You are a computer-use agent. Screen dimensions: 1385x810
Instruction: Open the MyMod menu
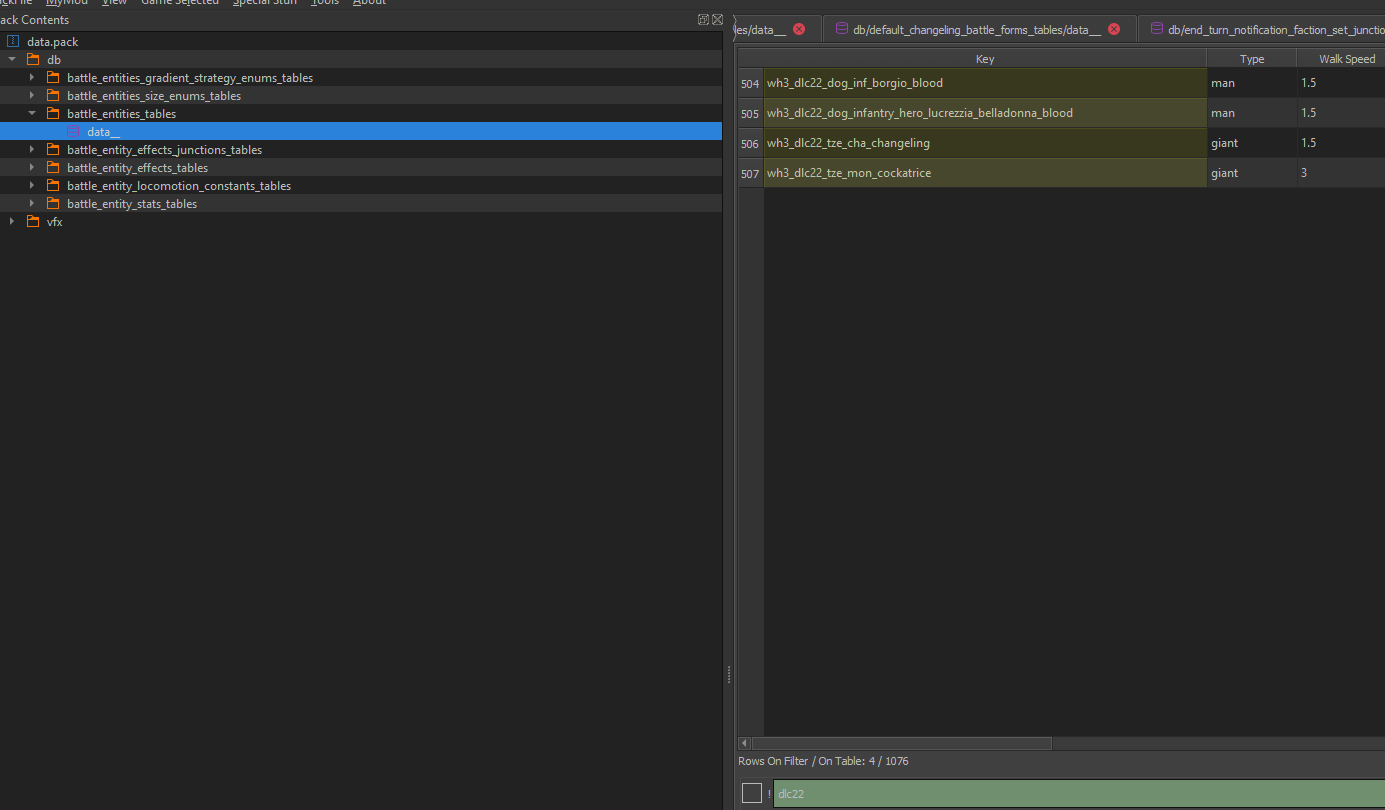pos(67,3)
